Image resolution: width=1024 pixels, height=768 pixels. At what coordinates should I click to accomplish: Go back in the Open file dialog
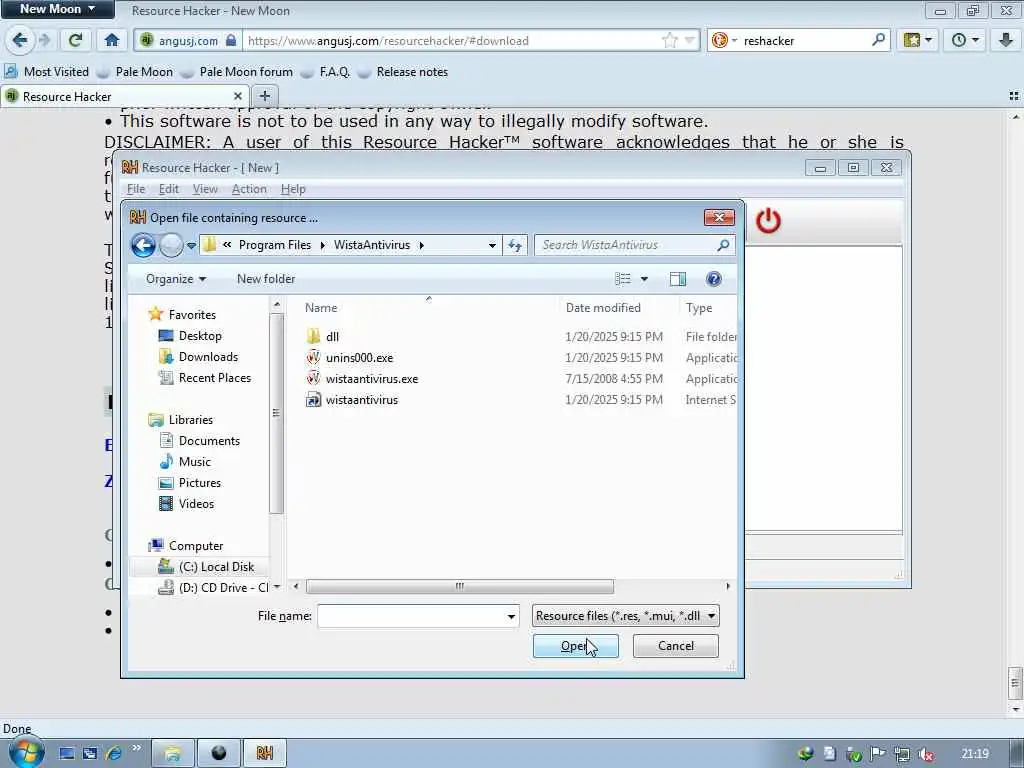point(143,246)
